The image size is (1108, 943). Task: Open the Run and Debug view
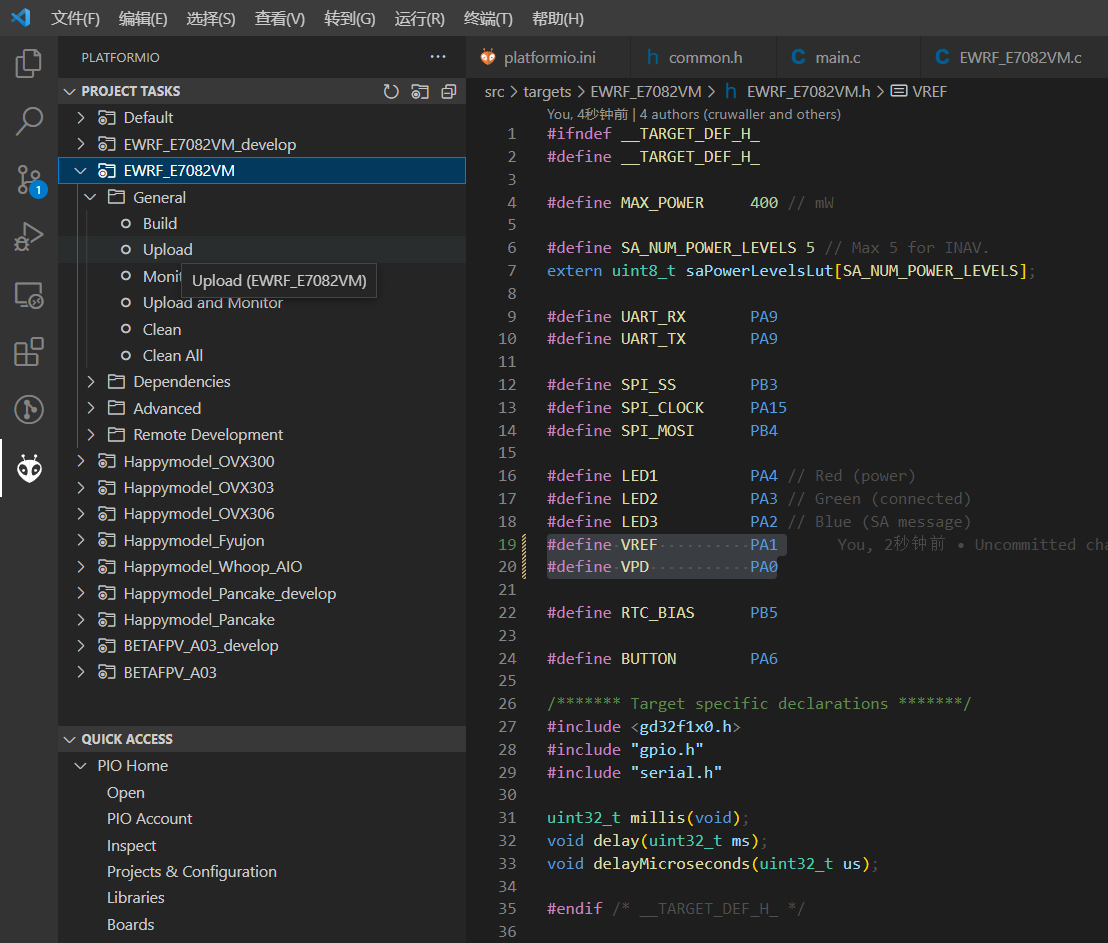(29, 237)
